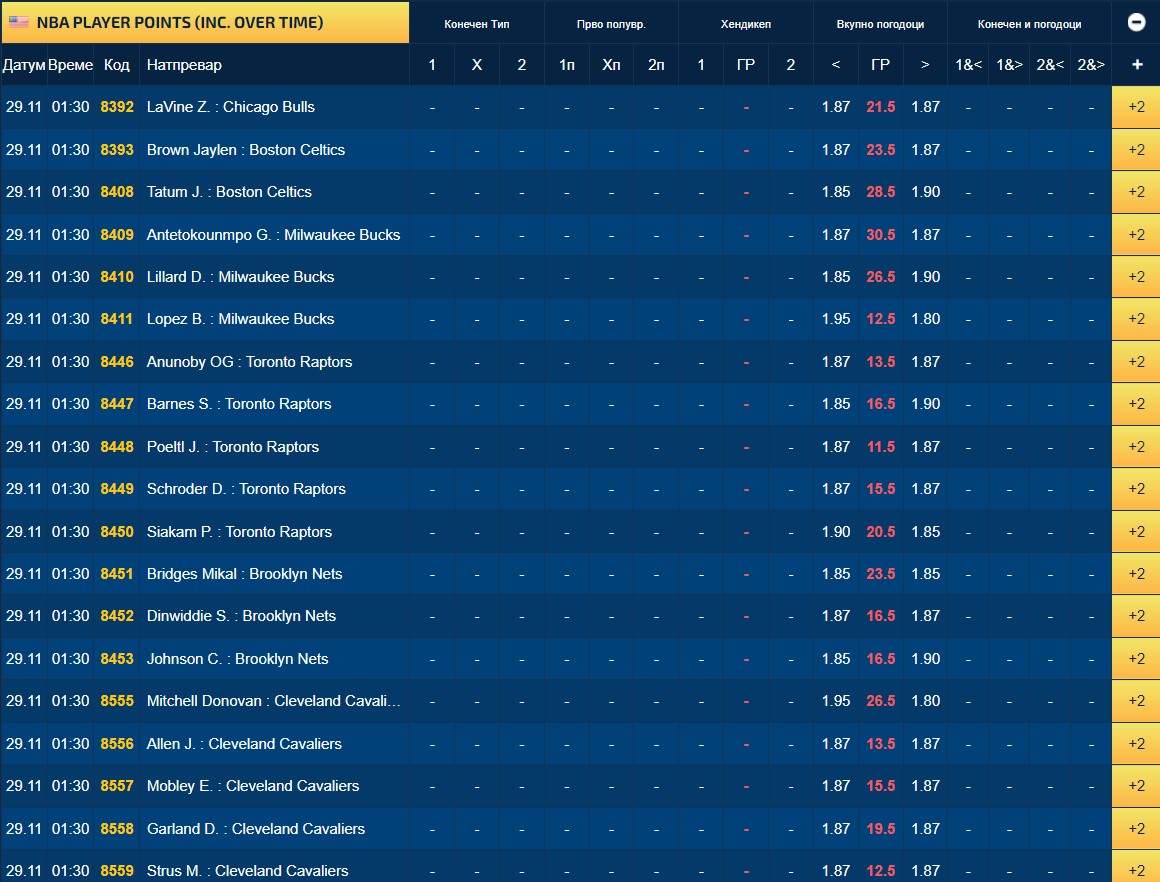The width and height of the screenshot is (1160, 882).
Task: Open +2 extra markets for Mitchell Donovan
Action: 1136,701
